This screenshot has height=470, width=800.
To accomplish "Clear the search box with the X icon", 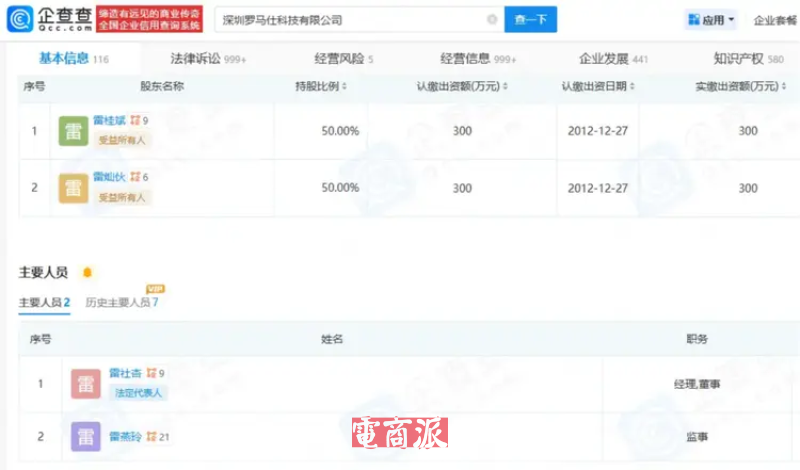I will (492, 19).
